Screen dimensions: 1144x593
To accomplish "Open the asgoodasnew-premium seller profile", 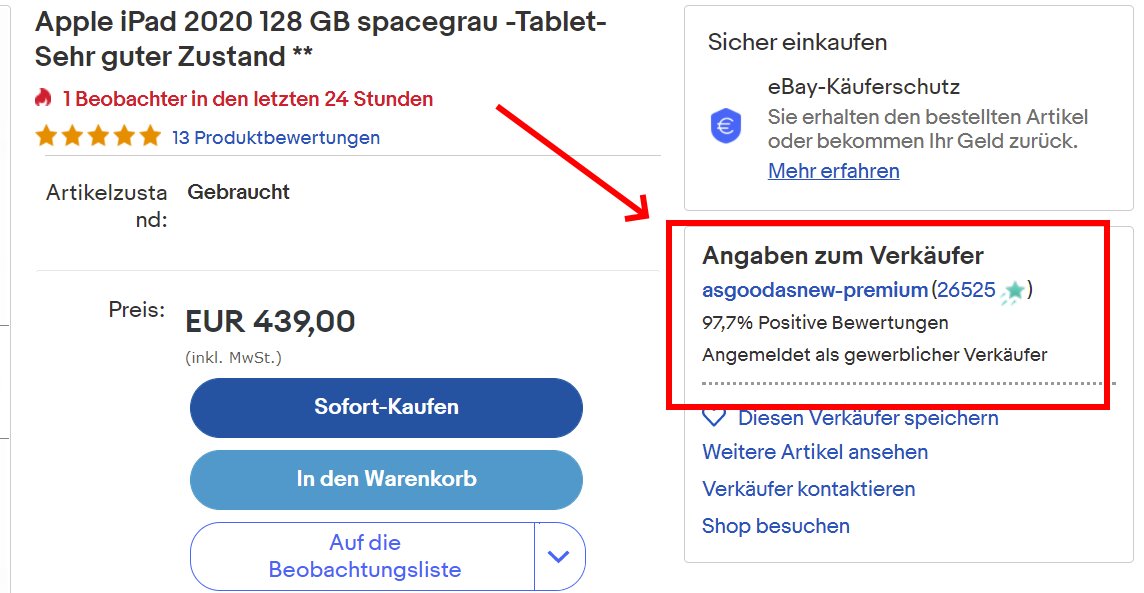I will (817, 289).
